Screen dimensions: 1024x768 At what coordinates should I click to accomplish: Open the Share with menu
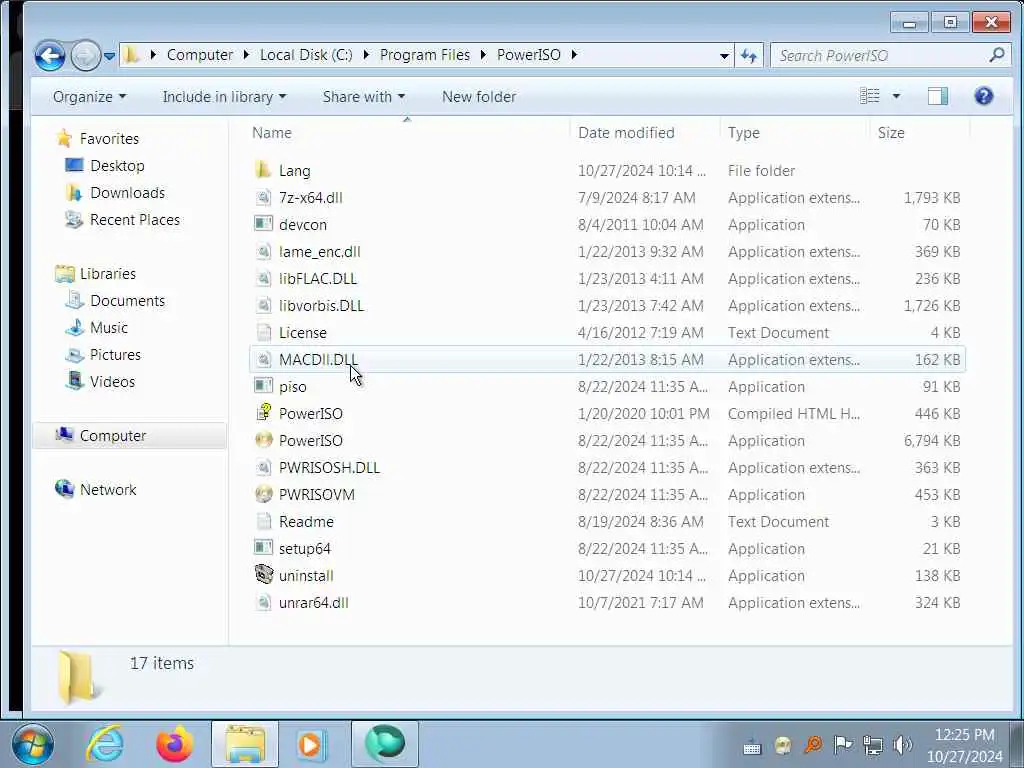coord(364,97)
